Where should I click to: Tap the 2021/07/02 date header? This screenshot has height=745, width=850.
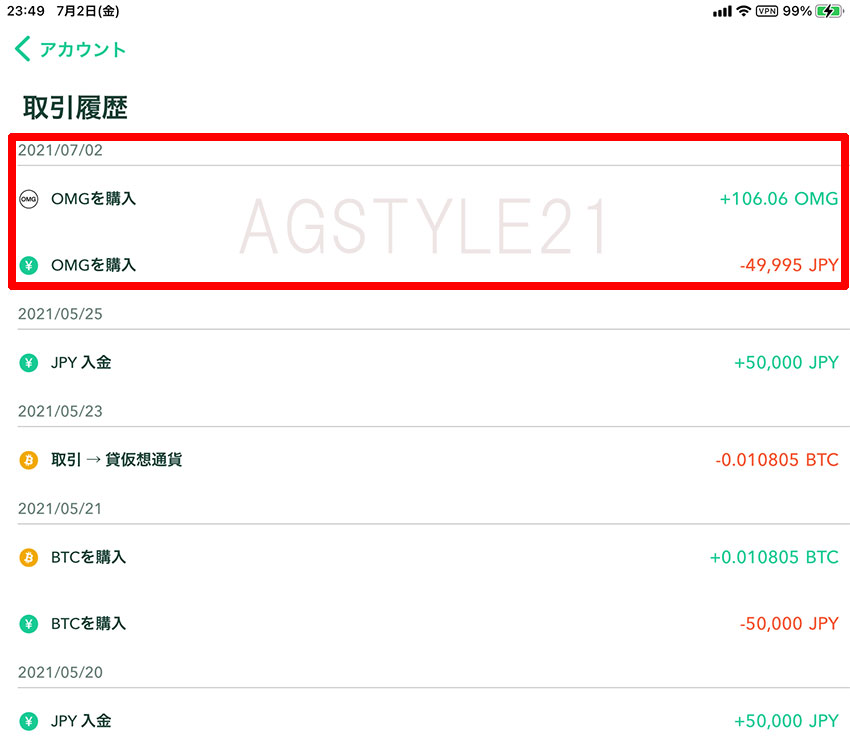pyautogui.click(x=60, y=150)
